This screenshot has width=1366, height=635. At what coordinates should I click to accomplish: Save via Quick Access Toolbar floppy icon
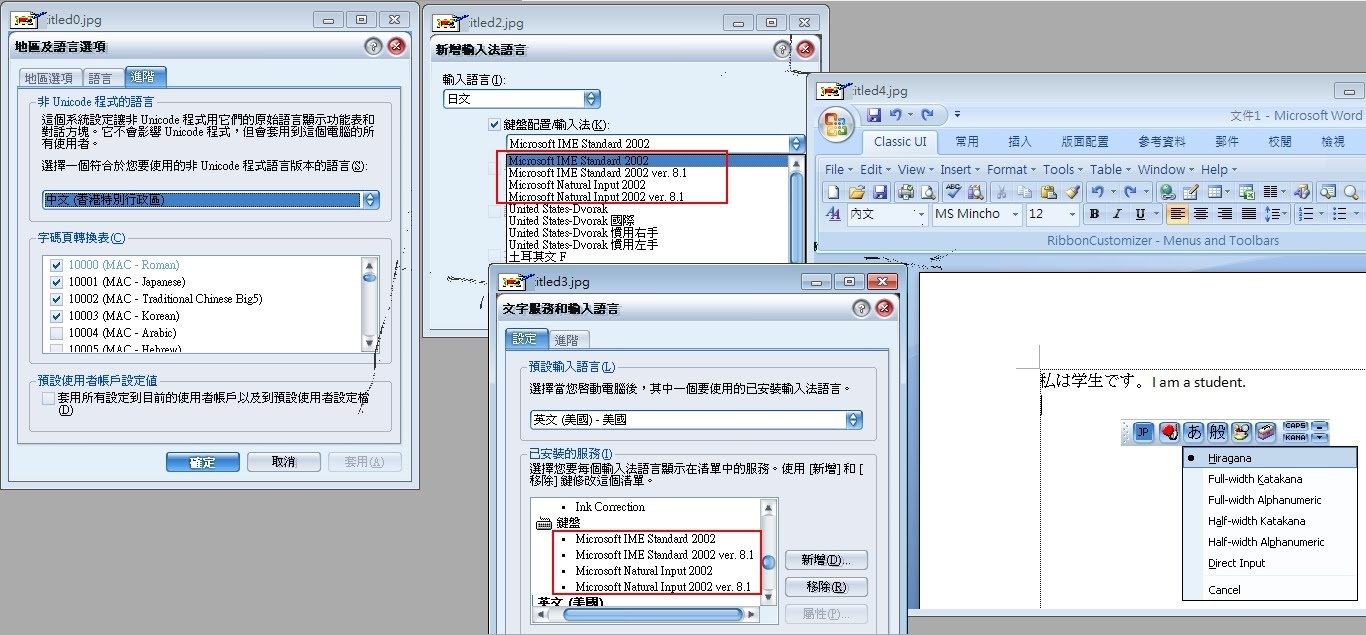(874, 115)
